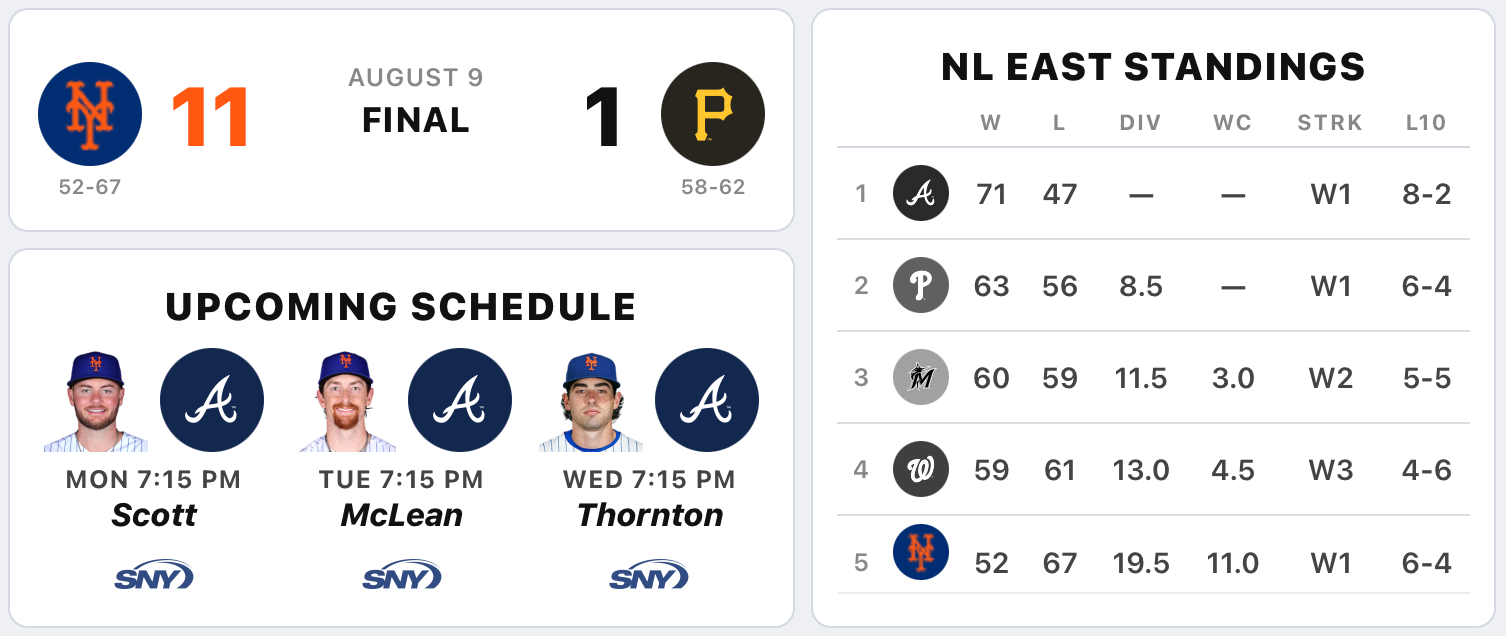Click the Braves logo for Monday's game
Image resolution: width=1506 pixels, height=636 pixels.
[212, 400]
